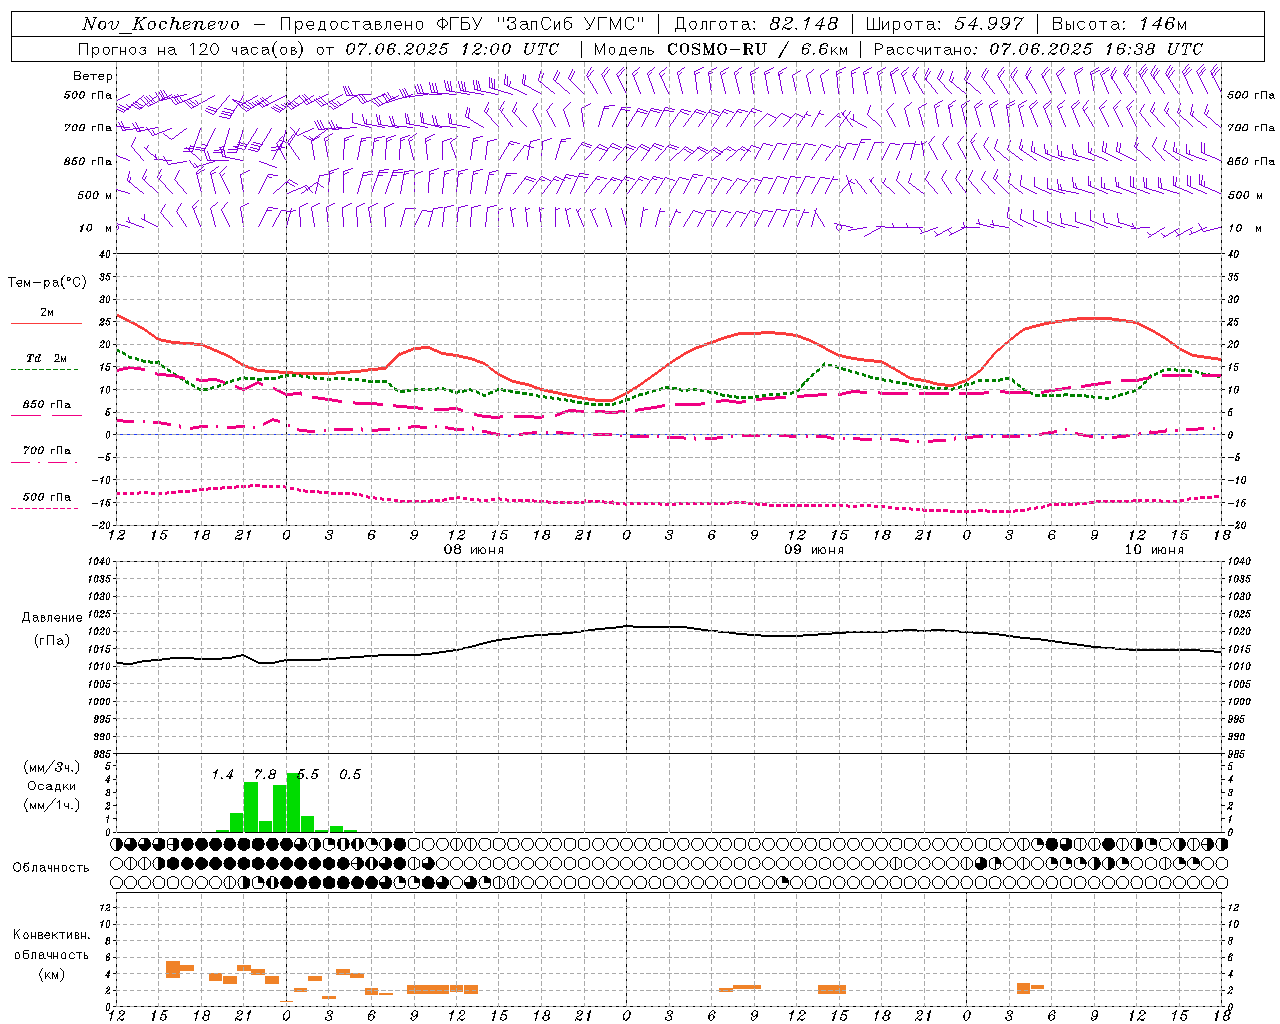Select the 'Долгота: 82.148' longitude value
Viewport: 1280px width, 1024px height.
pyautogui.click(x=756, y=24)
